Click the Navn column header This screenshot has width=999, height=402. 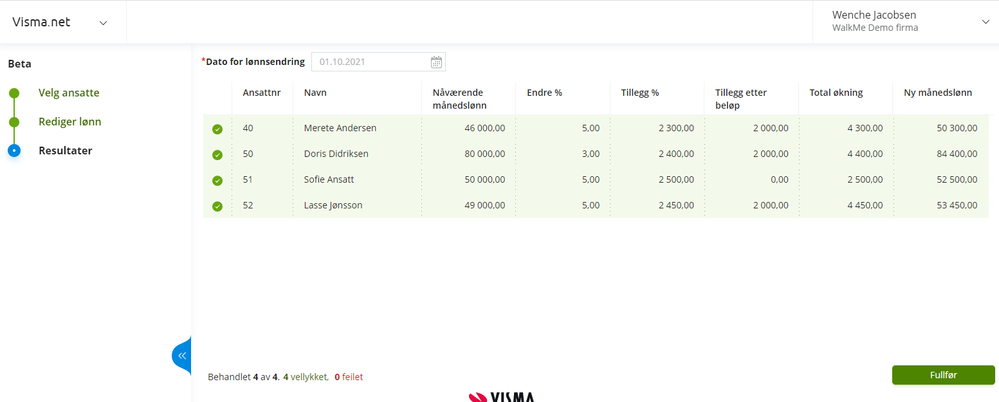tap(315, 92)
